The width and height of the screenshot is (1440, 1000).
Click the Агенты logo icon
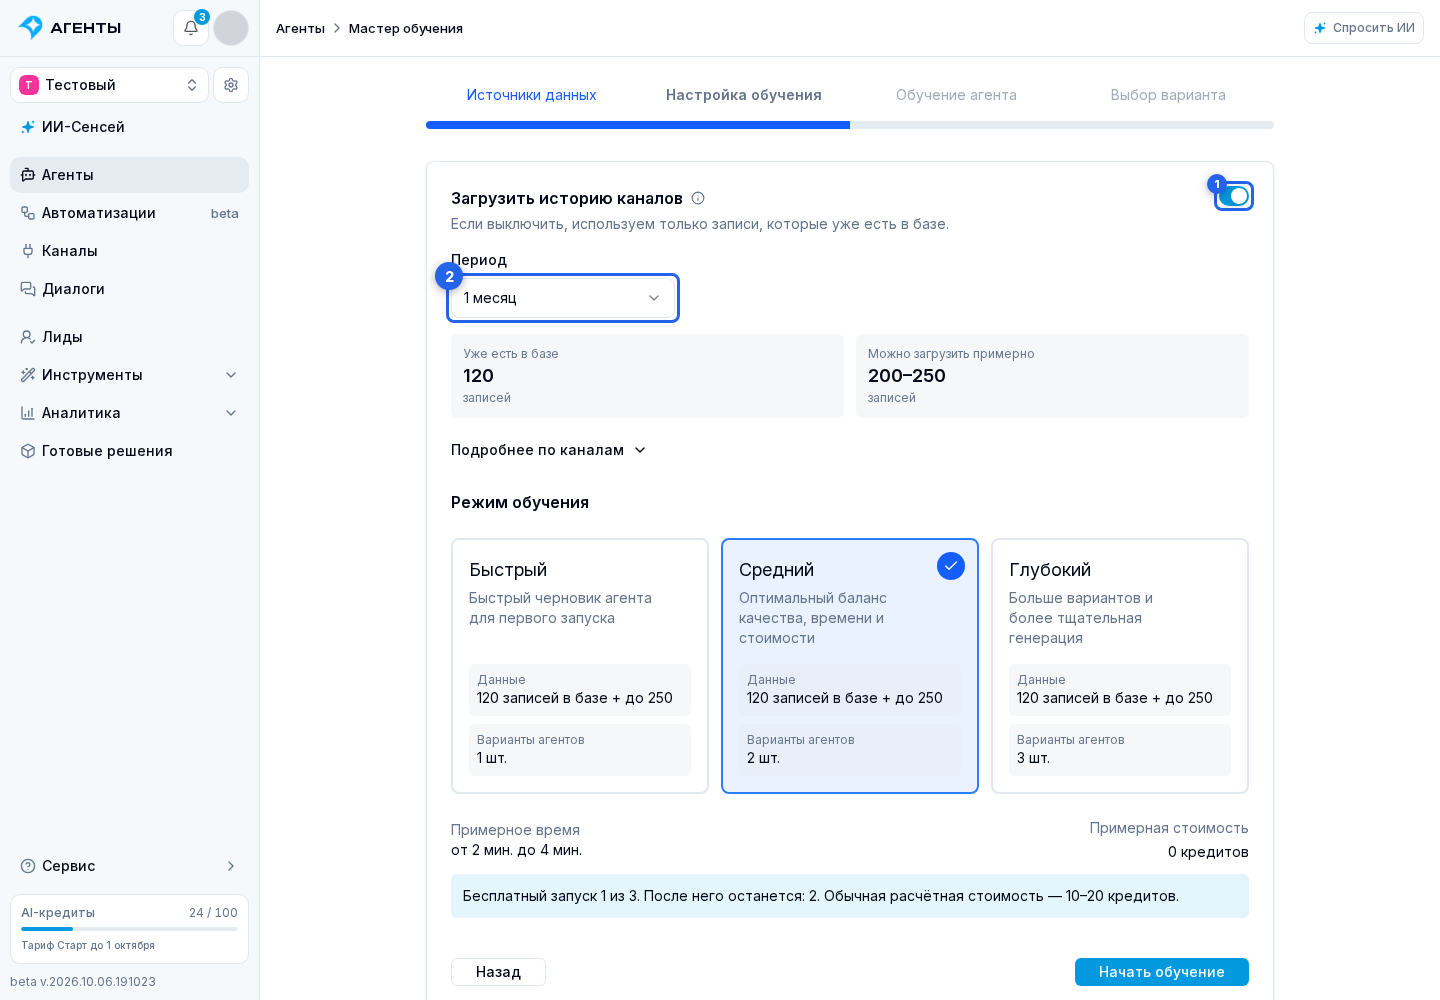pyautogui.click(x=31, y=27)
